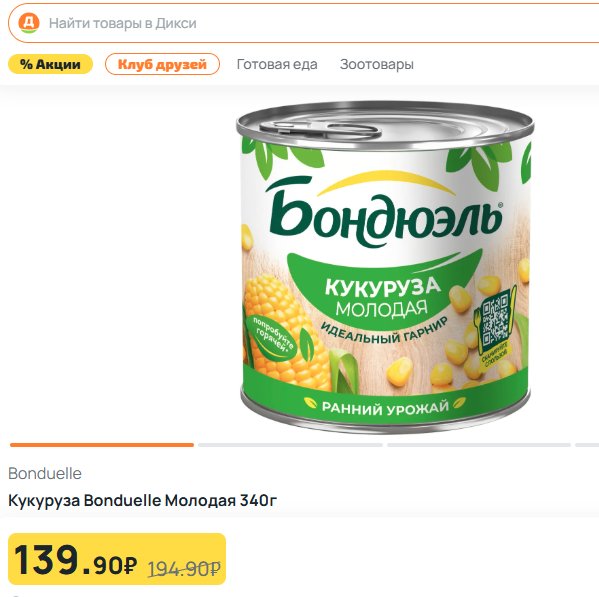Open the corn can product photo
Image resolution: width=599 pixels, height=597 pixels.
pos(384,267)
